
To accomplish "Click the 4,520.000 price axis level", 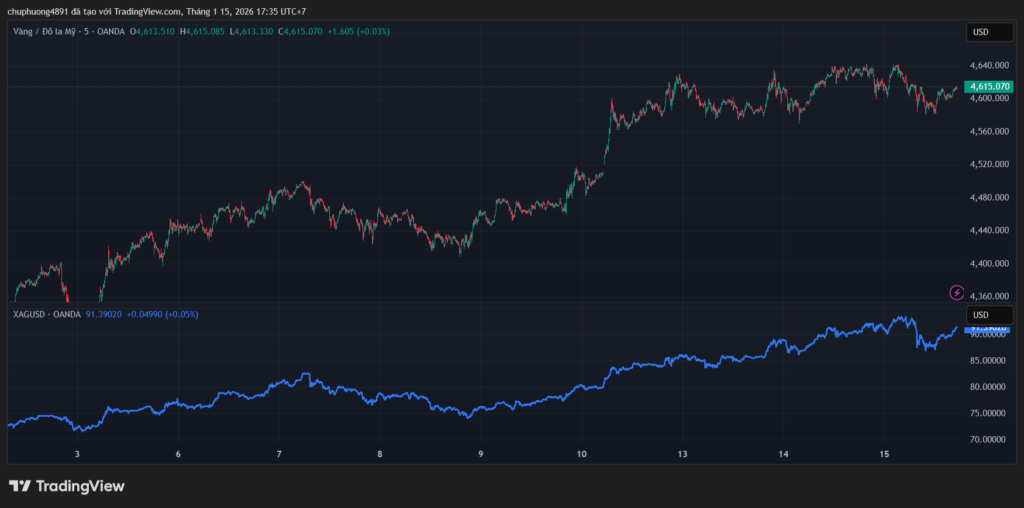I will tap(988, 164).
